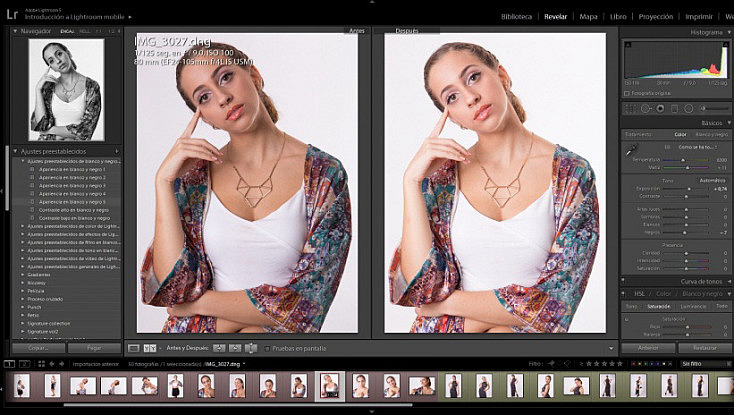
Task: Click the Navegador preview thumbnail
Action: pos(66,89)
